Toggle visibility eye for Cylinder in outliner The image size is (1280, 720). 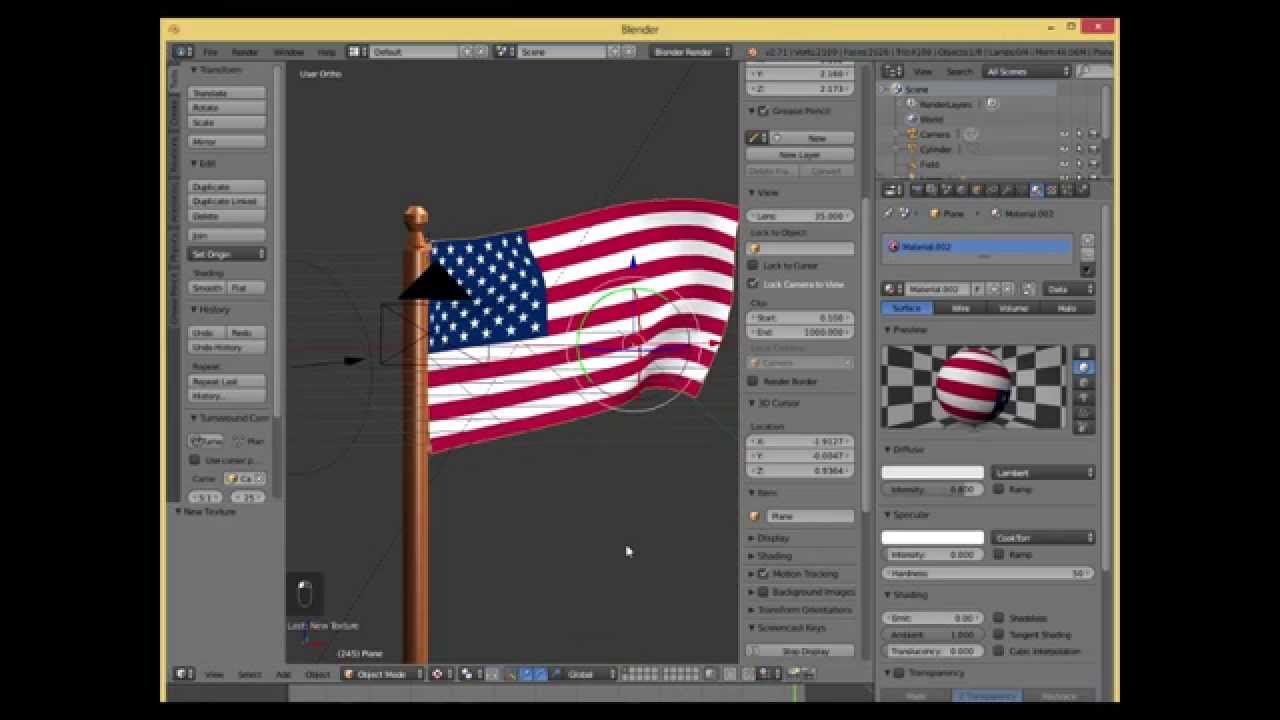1064,149
